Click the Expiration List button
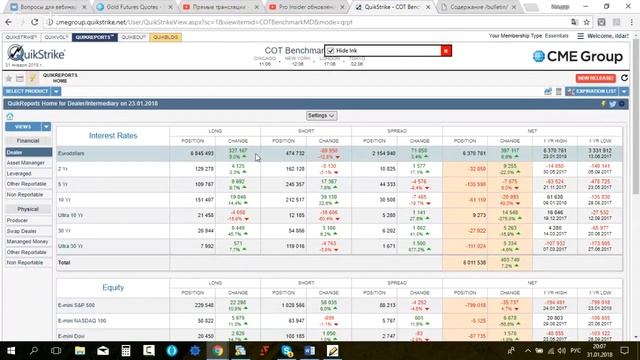The height and width of the screenshot is (360, 640). click(592, 91)
